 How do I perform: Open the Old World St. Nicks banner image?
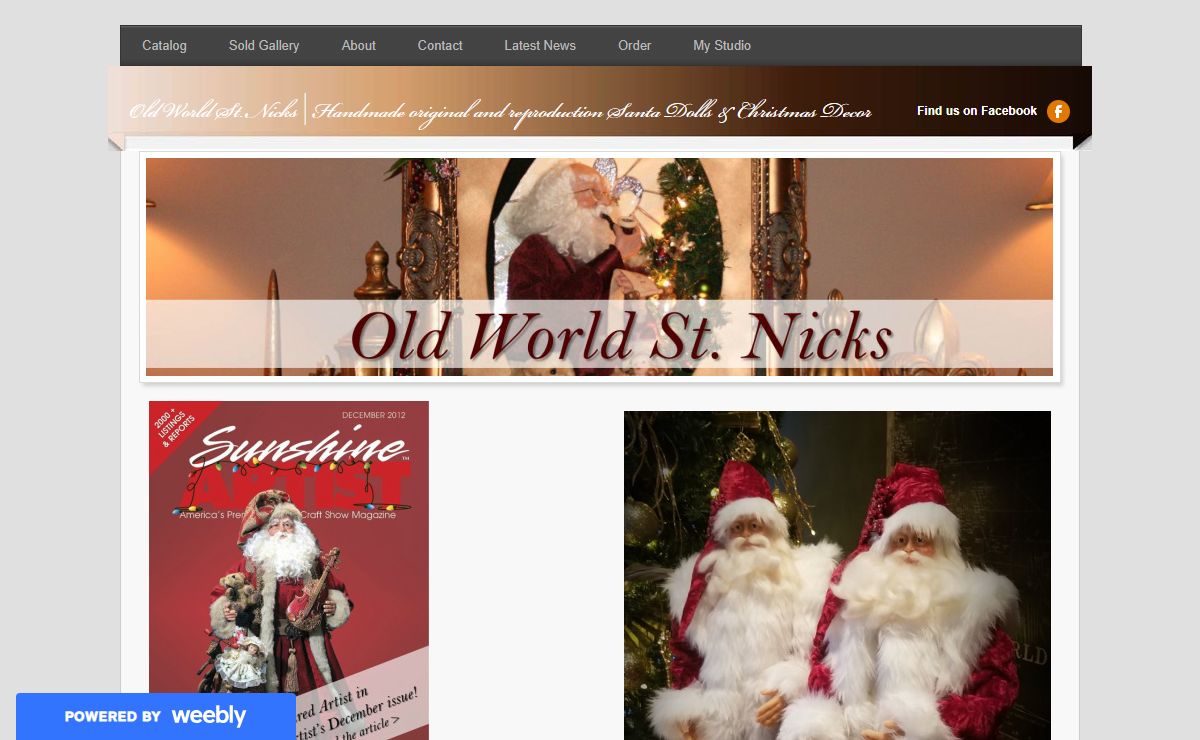(599, 267)
